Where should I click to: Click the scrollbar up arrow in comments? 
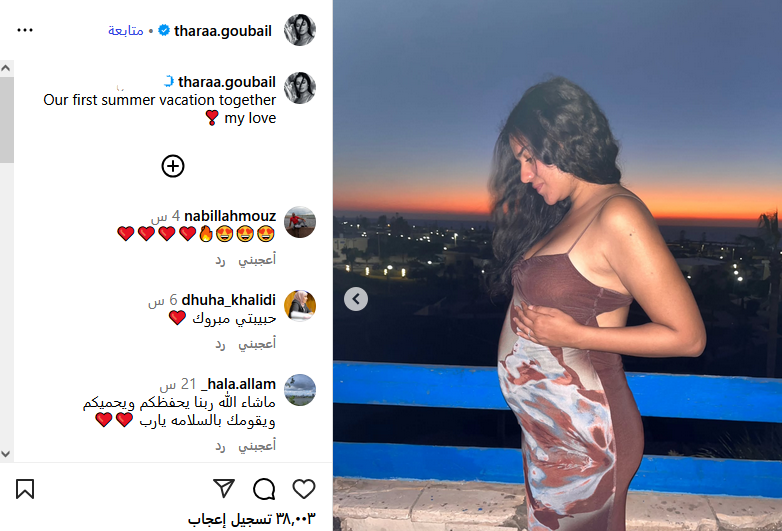6,68
